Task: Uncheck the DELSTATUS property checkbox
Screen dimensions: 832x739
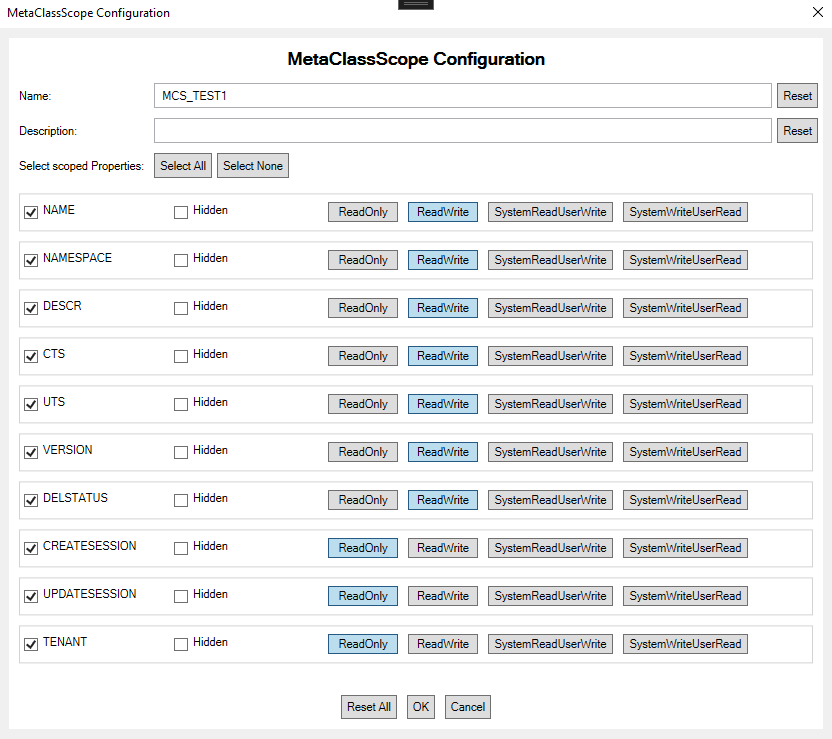Action: pyautogui.click(x=30, y=500)
